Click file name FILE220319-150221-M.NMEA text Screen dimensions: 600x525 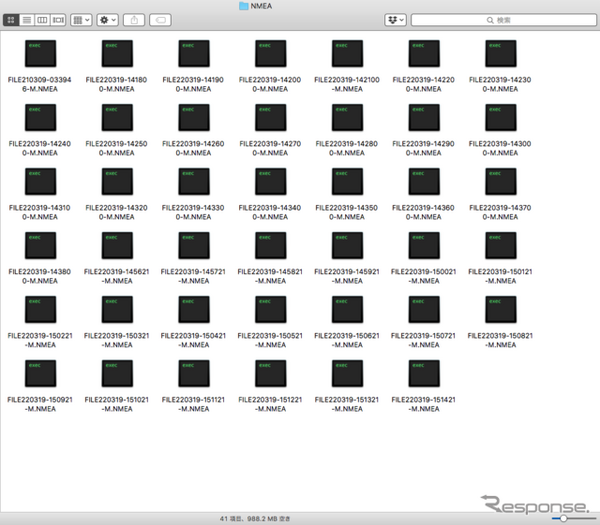pyautogui.click(x=40, y=340)
